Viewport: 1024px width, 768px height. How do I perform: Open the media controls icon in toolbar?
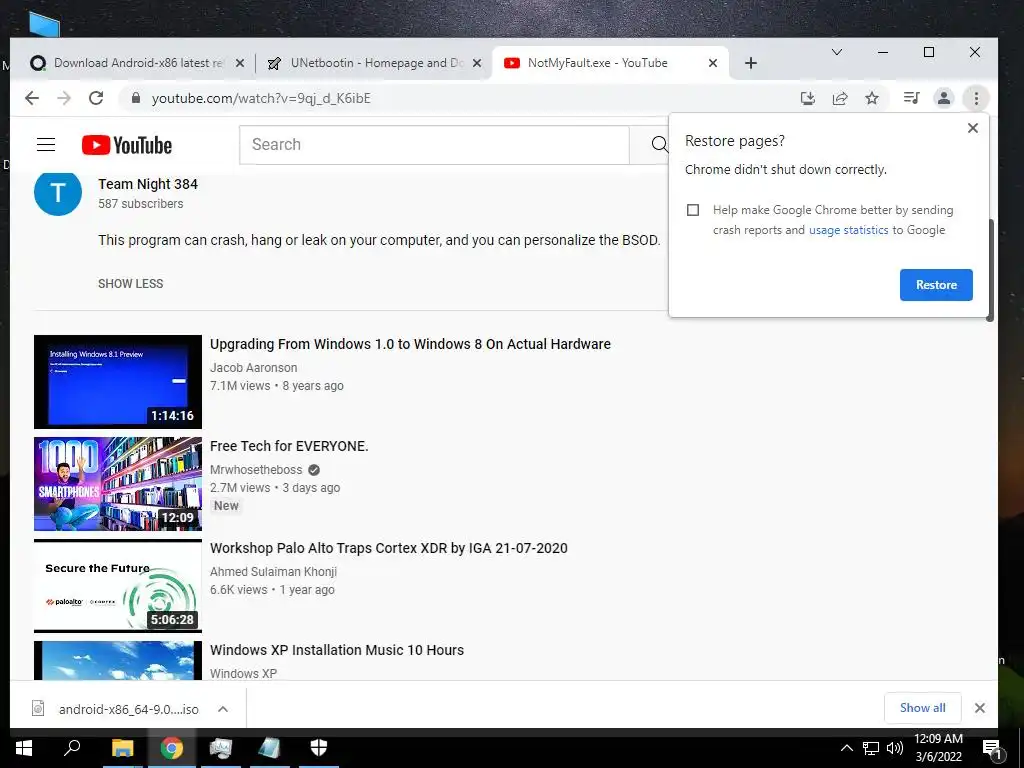tap(912, 98)
